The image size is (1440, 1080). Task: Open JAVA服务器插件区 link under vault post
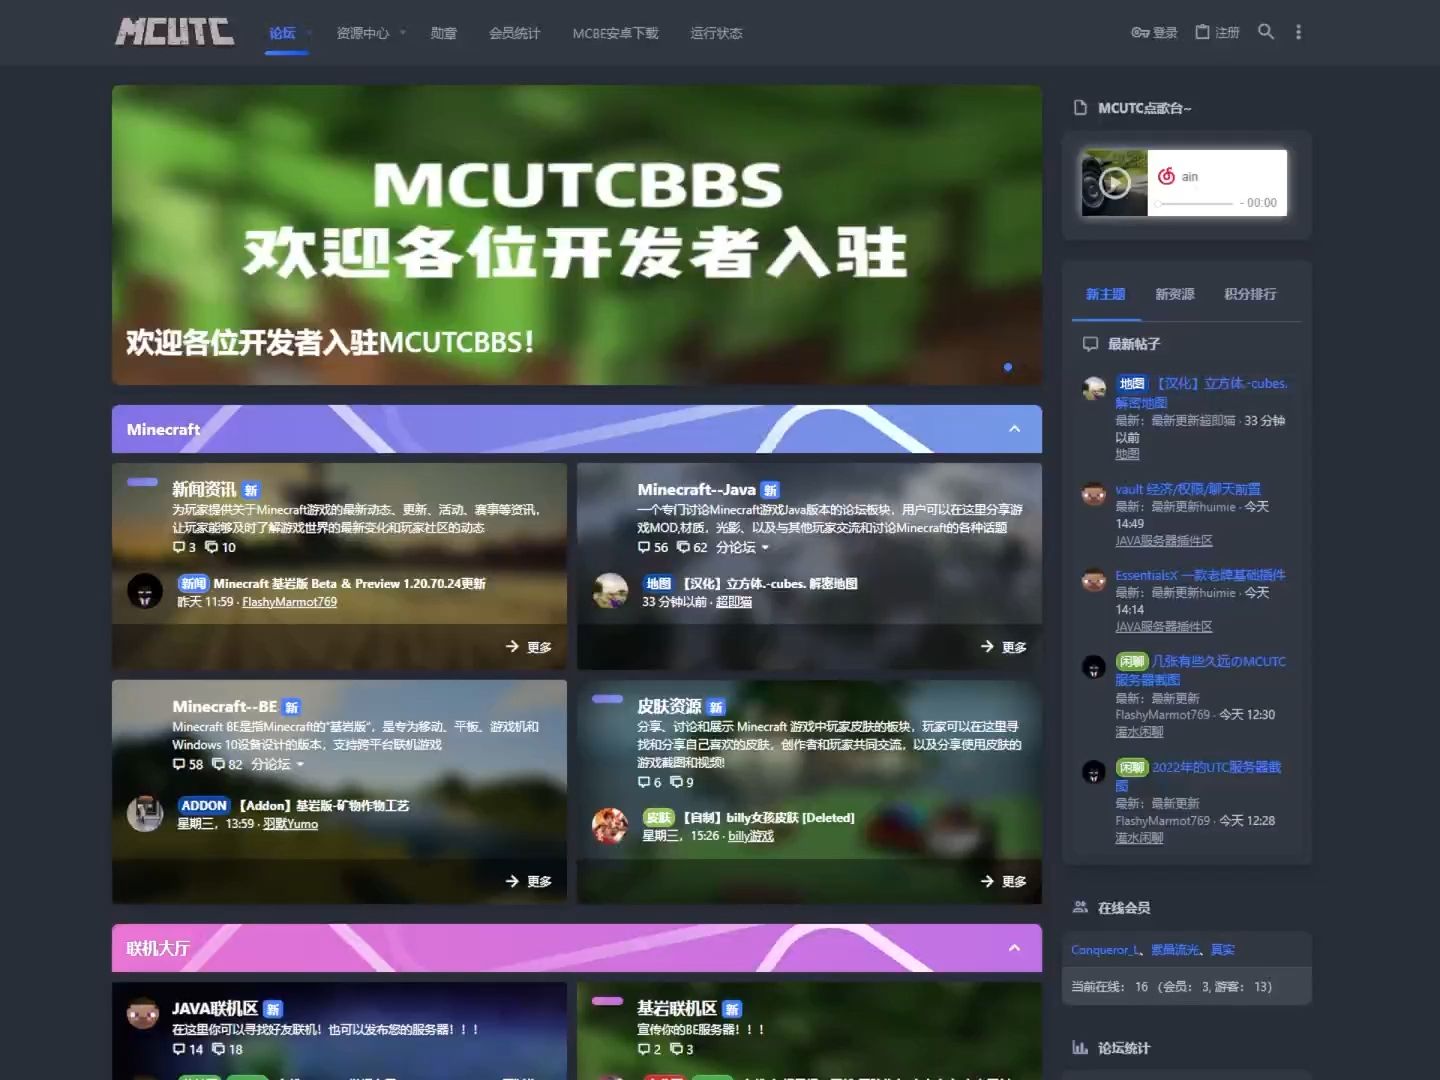[1164, 541]
